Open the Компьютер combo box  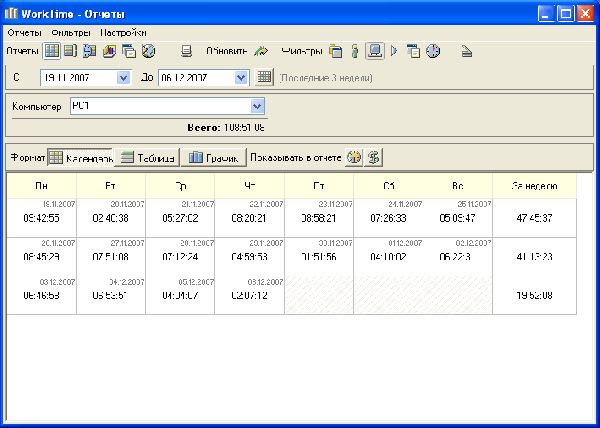point(257,106)
